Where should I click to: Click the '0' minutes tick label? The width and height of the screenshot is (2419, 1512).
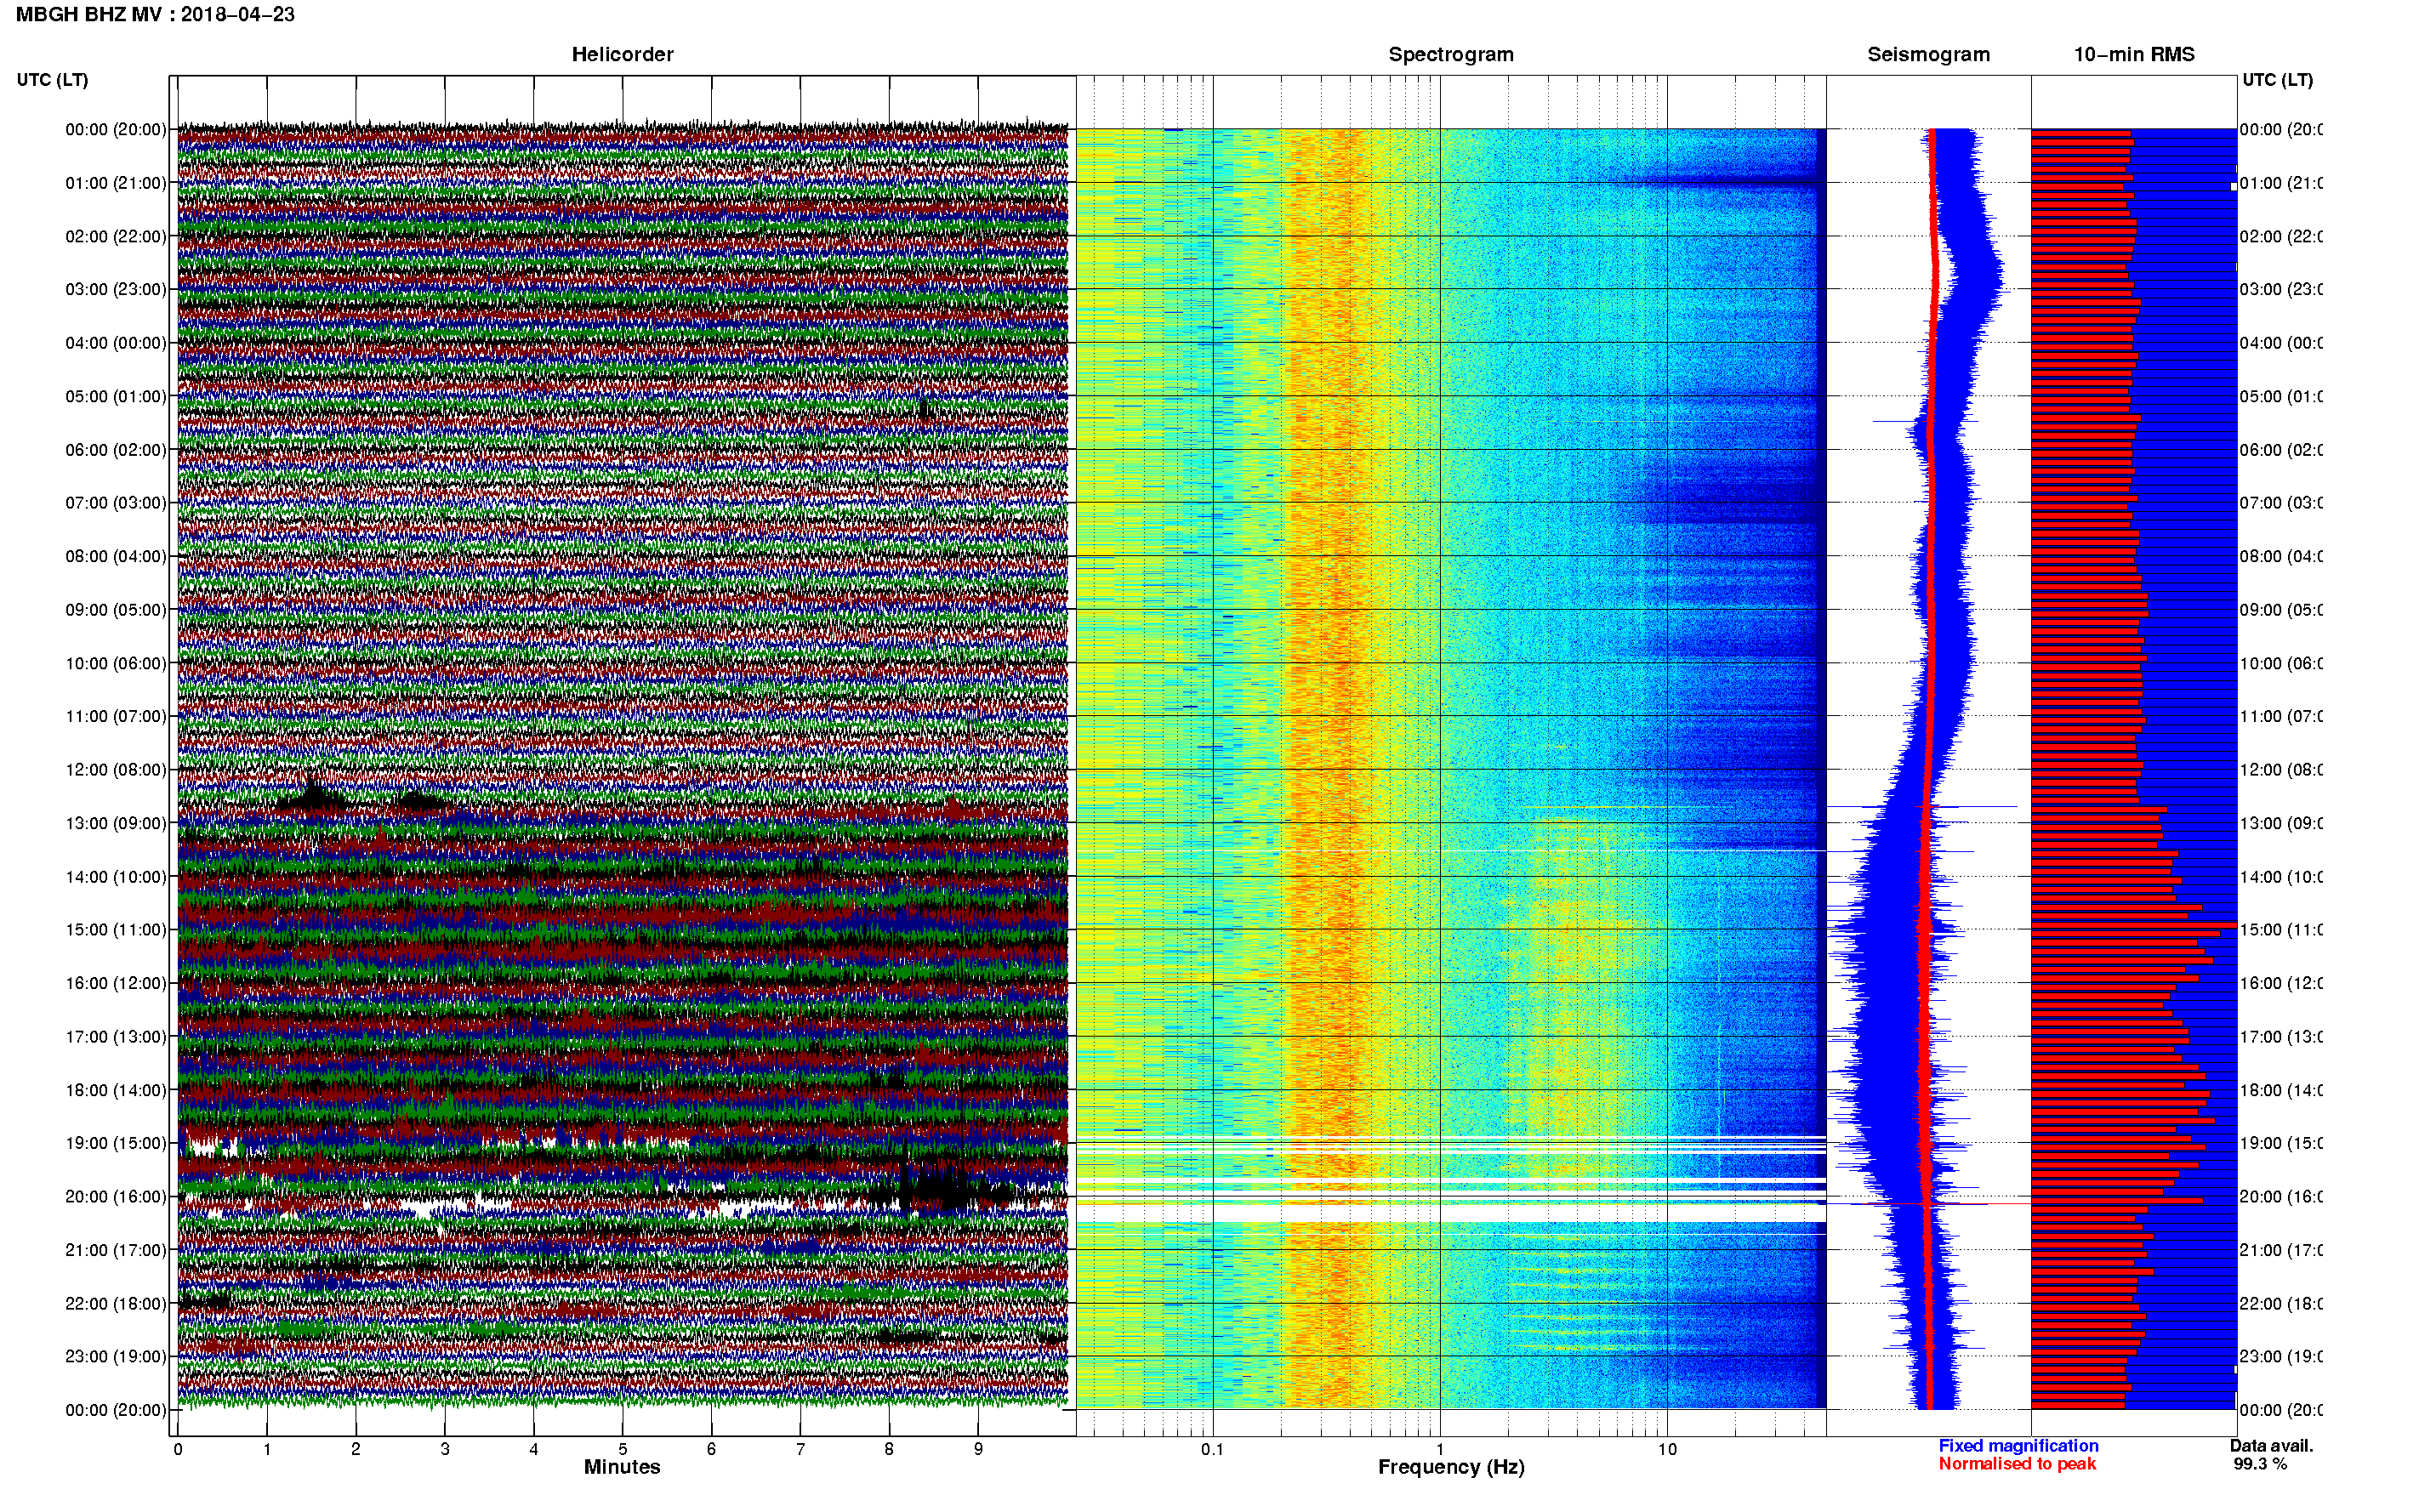(178, 1449)
